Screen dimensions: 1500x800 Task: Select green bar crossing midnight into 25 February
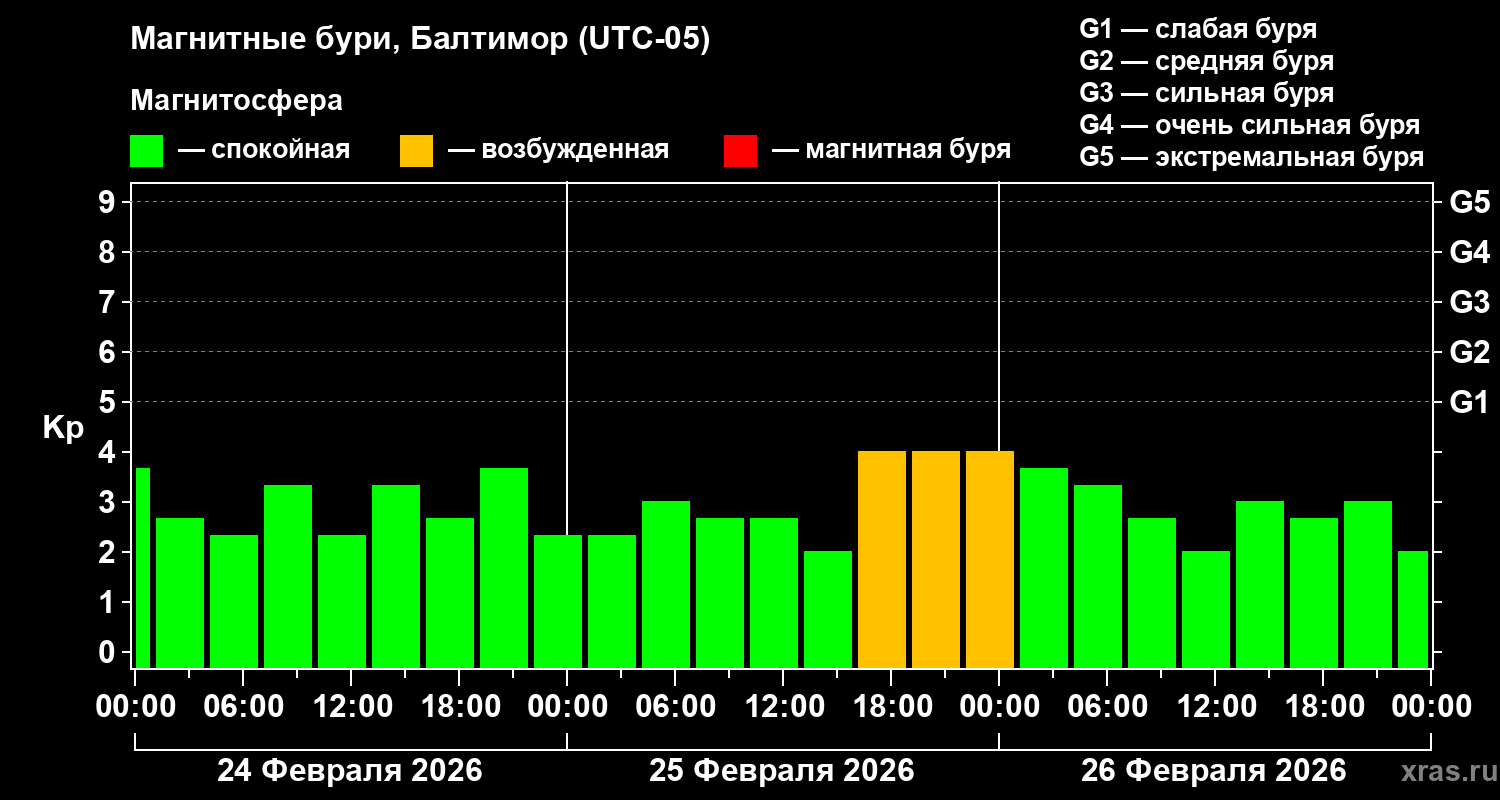pyautogui.click(x=558, y=601)
